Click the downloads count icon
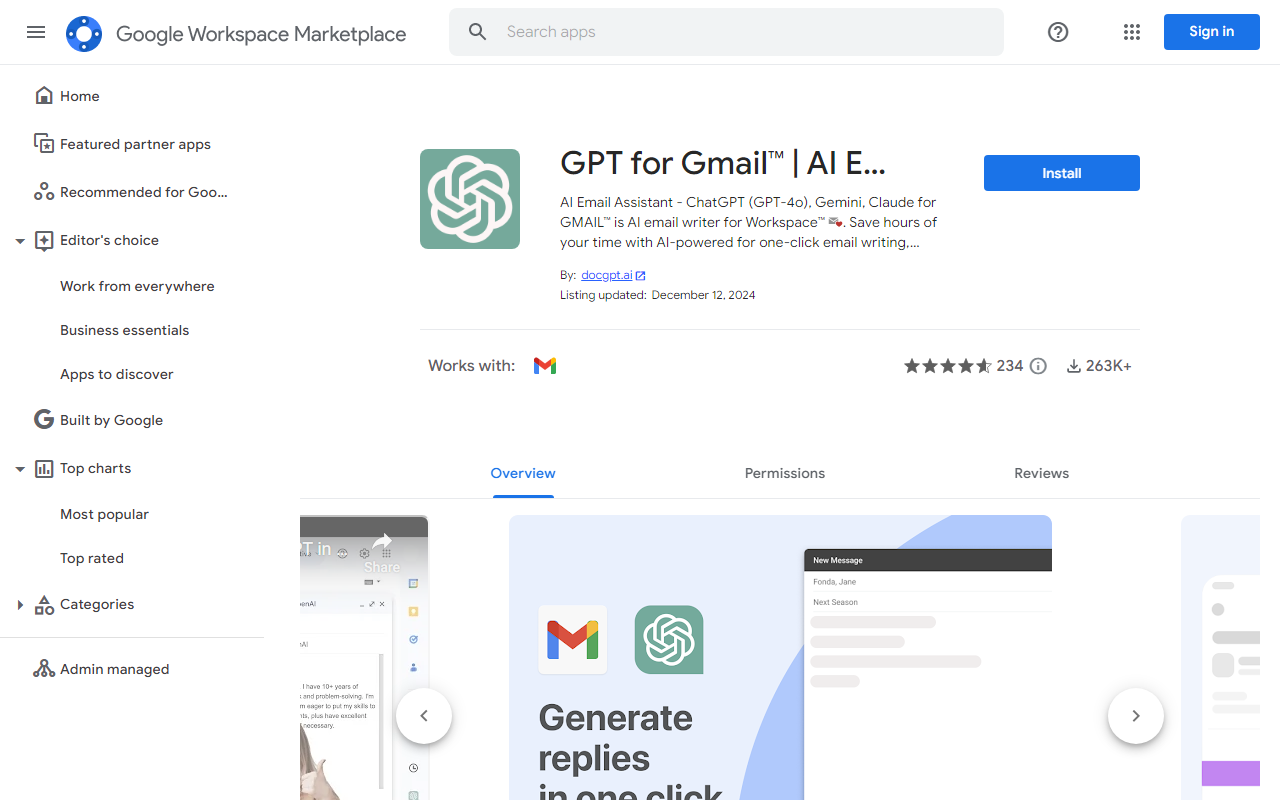Screen dimensions: 1280x800 click(1073, 366)
